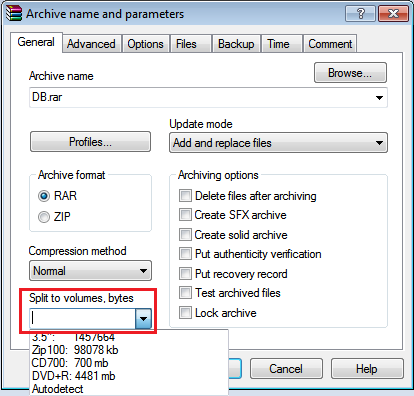Image resolution: width=414 pixels, height=396 pixels.
Task: Select Autodetect in the volume size list
Action: (x=129, y=389)
